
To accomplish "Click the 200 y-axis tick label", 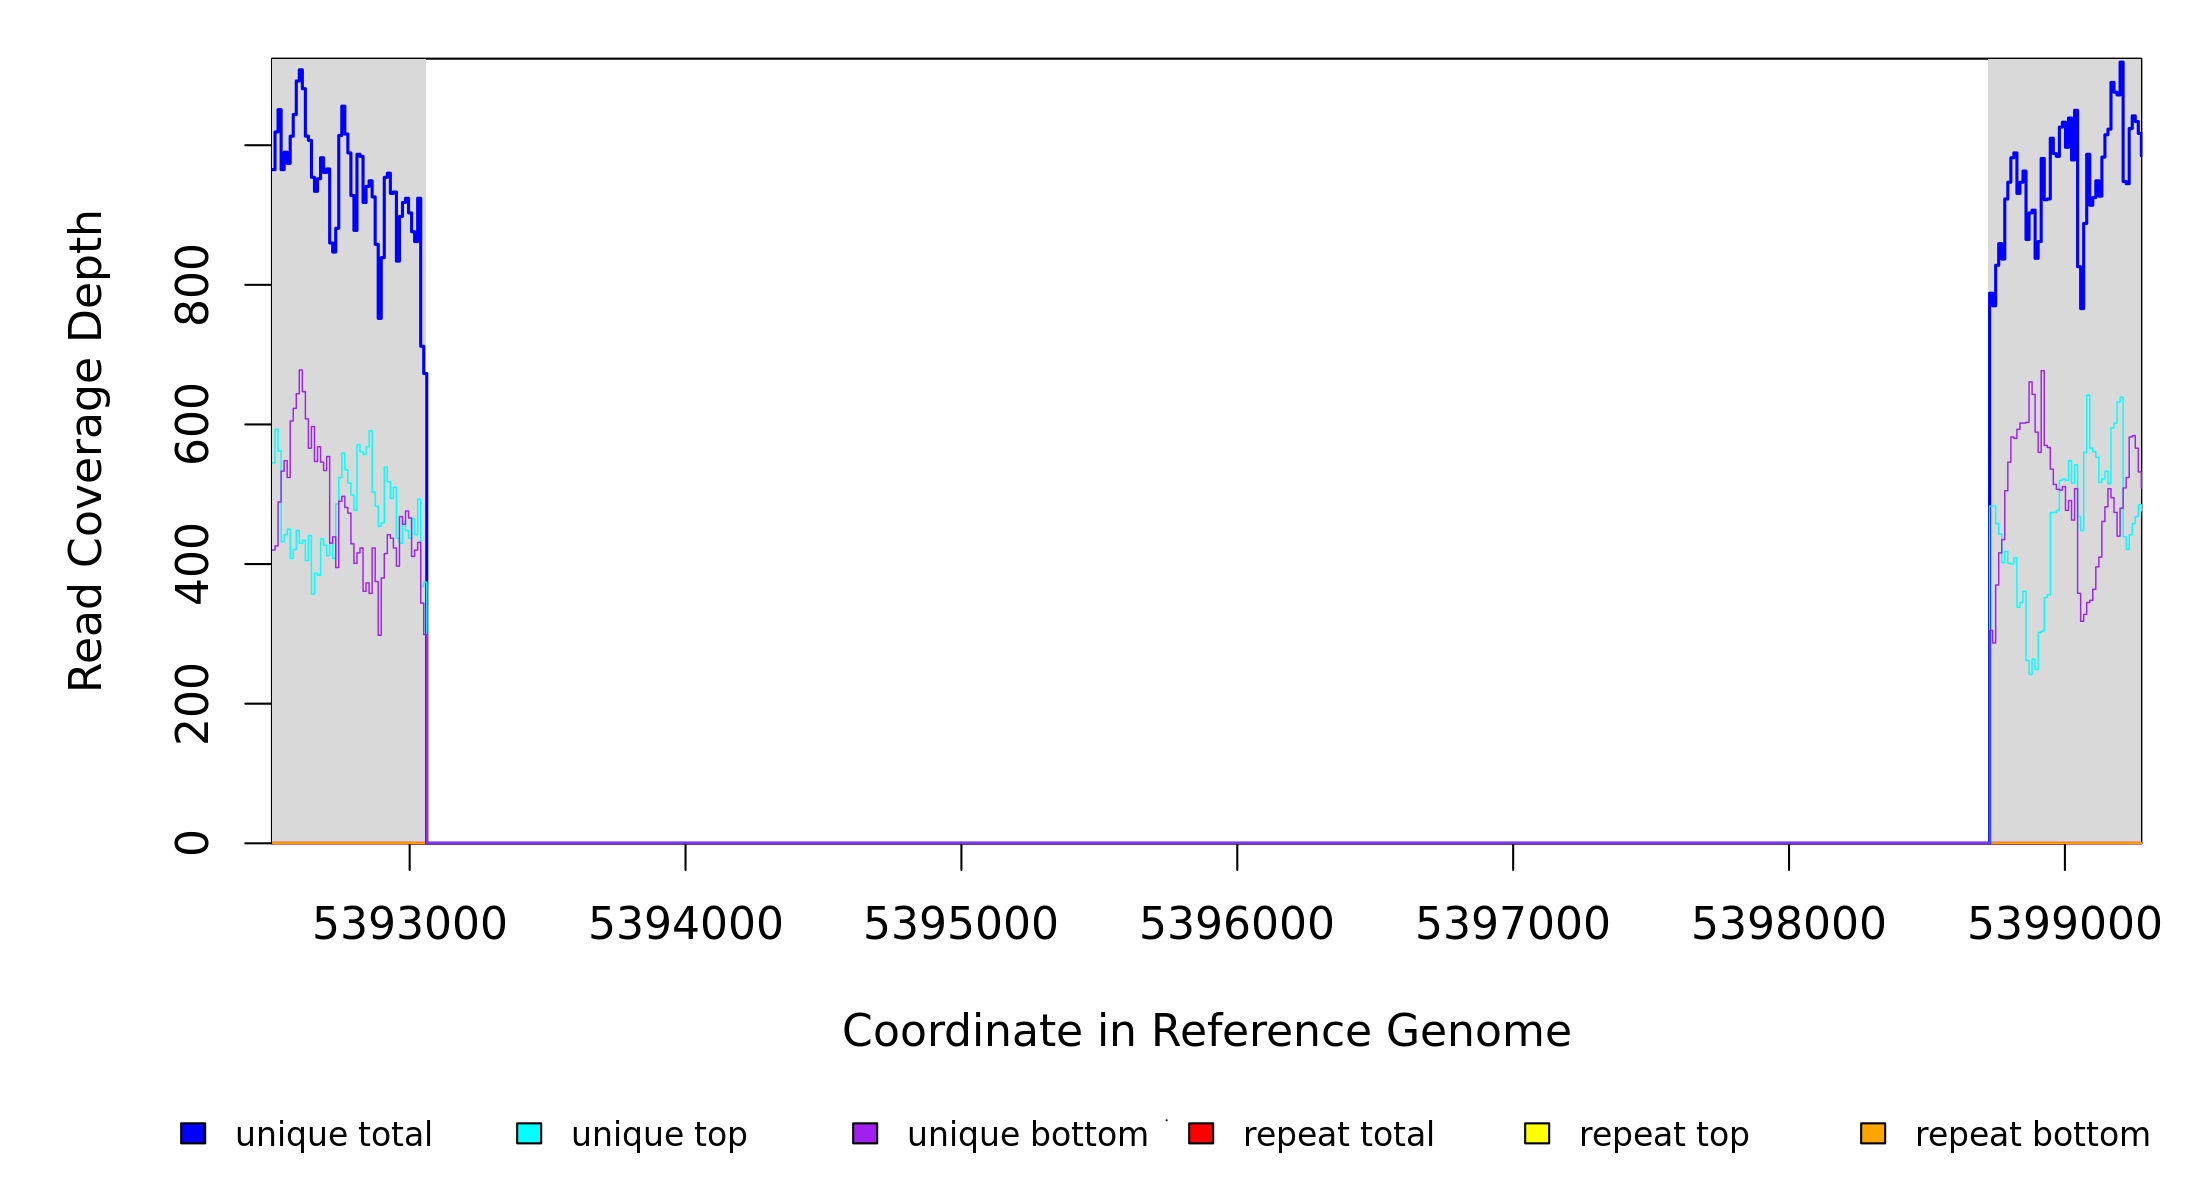I will click(x=193, y=704).
